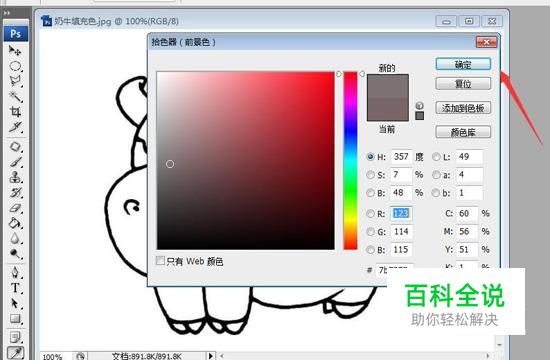Click the brightness field showing 48
This screenshot has width=550, height=360.
401,193
